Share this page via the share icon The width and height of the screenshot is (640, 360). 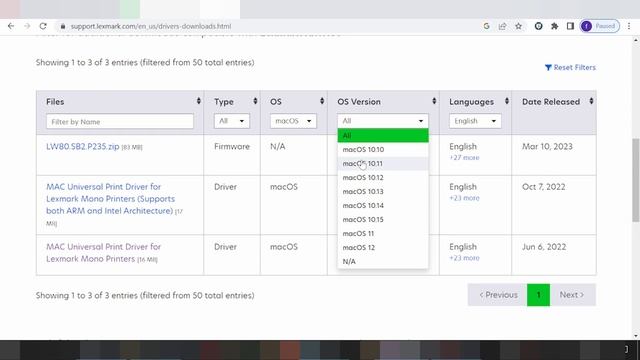[x=502, y=26]
